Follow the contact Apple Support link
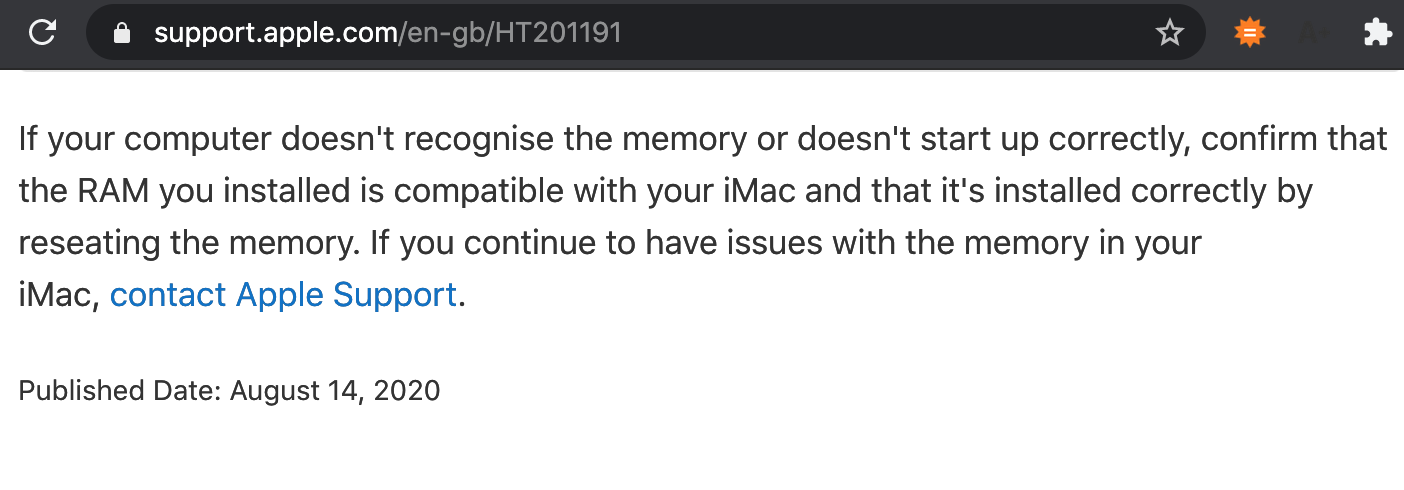The width and height of the screenshot is (1404, 490). pos(283,295)
